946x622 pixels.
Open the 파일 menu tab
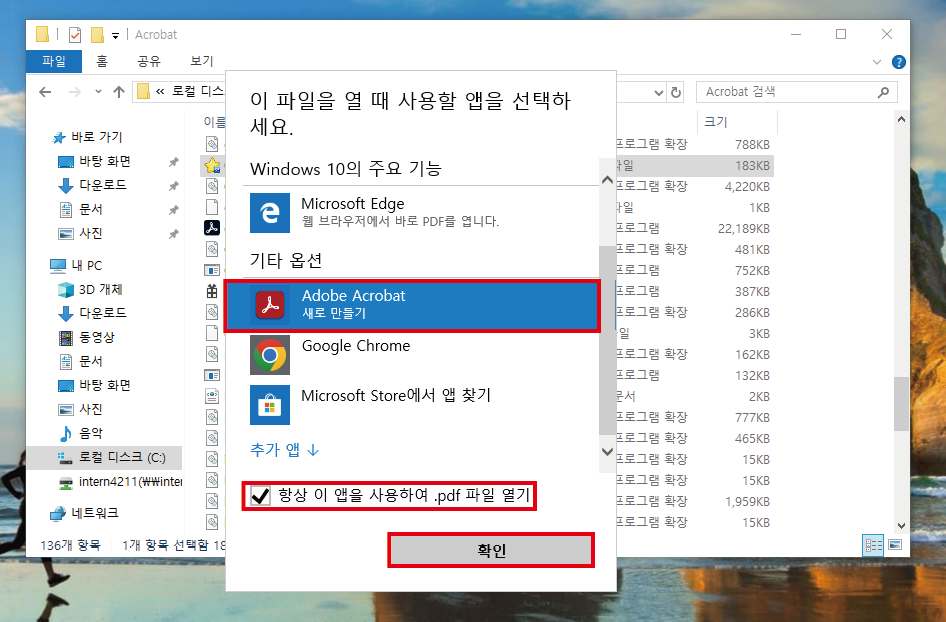54,61
